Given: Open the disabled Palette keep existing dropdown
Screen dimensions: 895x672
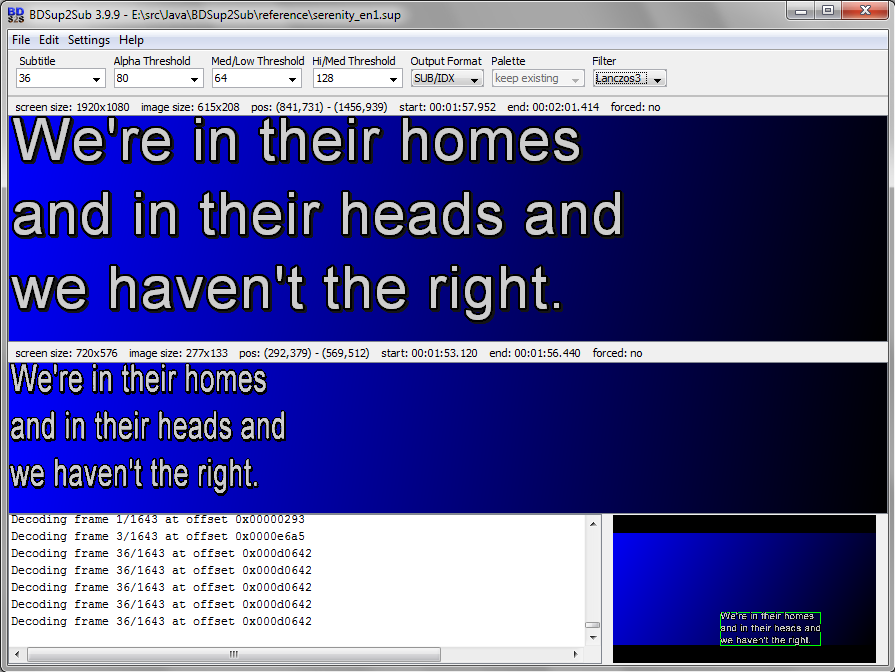Looking at the screenshot, I should (538, 79).
